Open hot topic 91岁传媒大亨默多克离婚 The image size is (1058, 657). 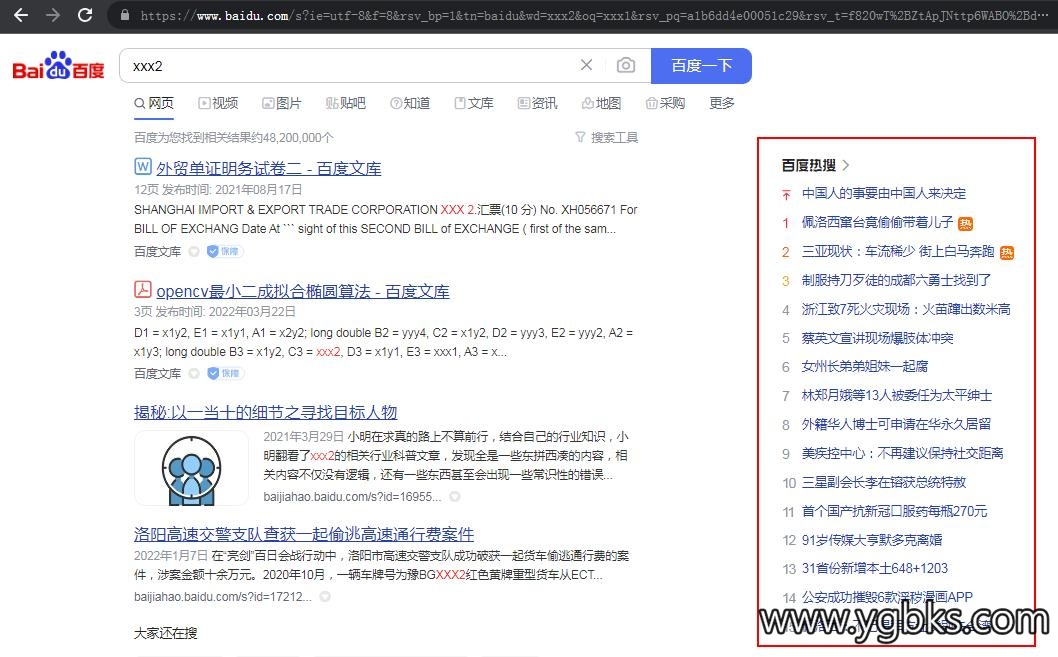[x=872, y=540]
